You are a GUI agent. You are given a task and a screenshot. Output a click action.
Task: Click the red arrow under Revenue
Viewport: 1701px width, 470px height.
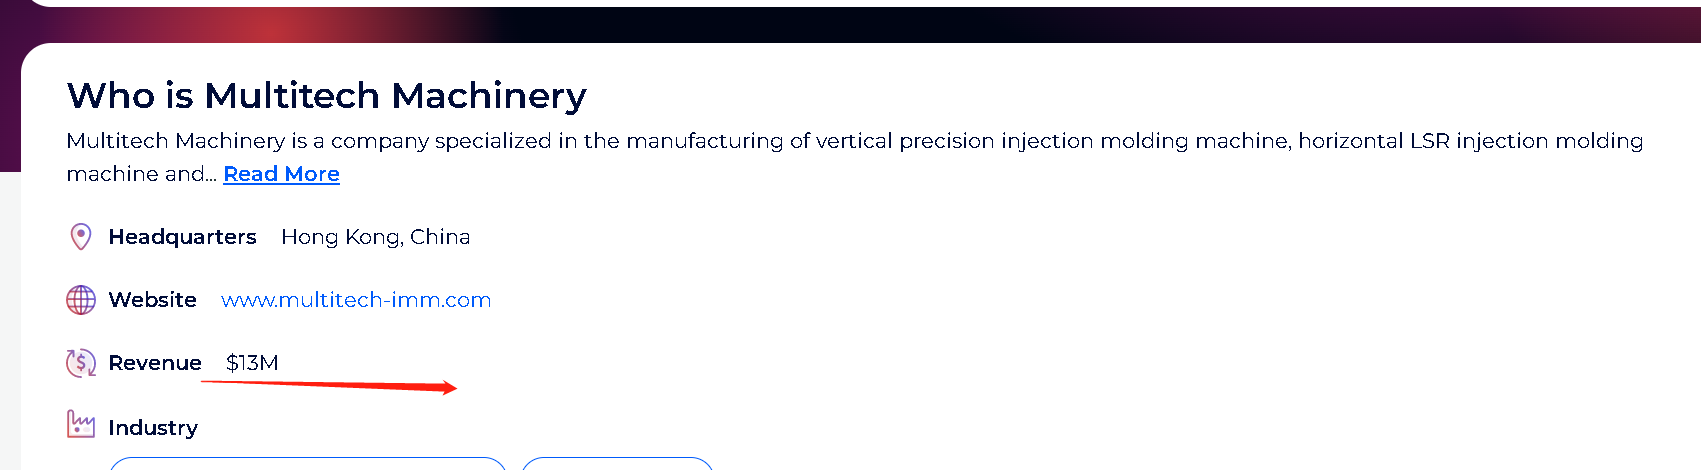pos(330,386)
